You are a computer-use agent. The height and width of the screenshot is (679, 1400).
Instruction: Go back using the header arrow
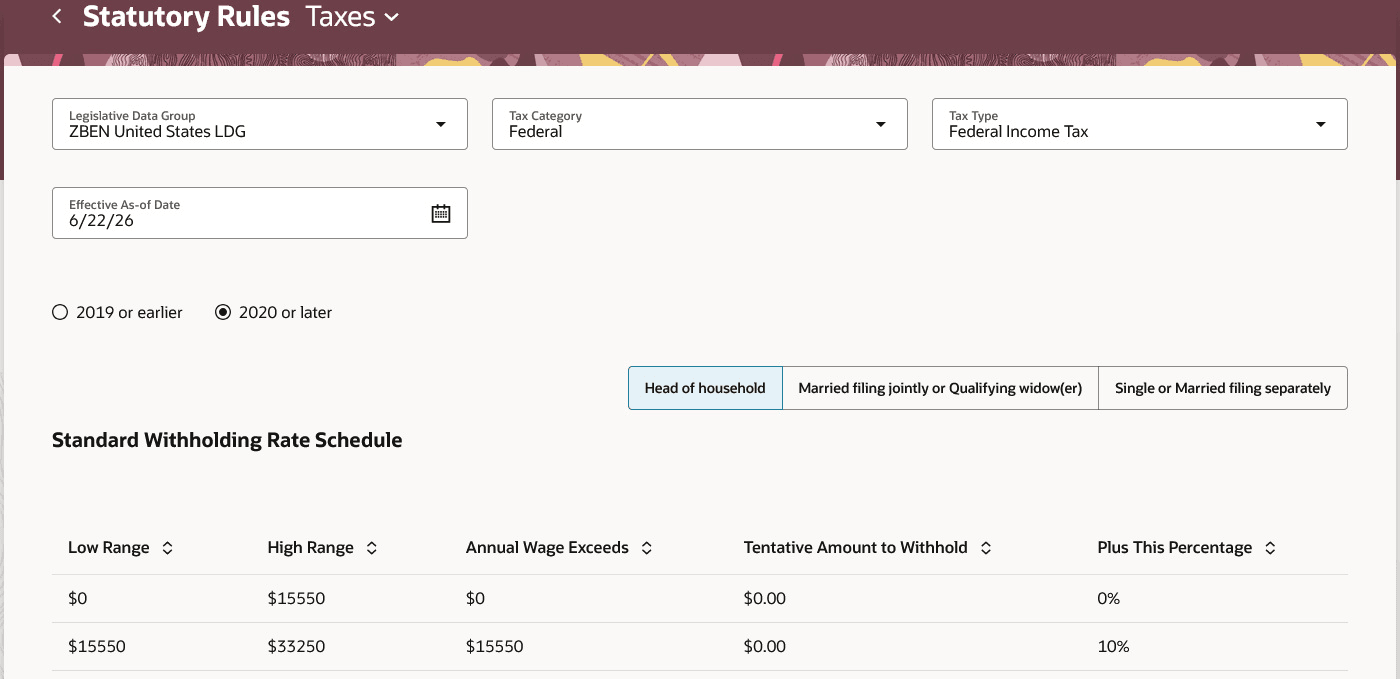(x=57, y=16)
